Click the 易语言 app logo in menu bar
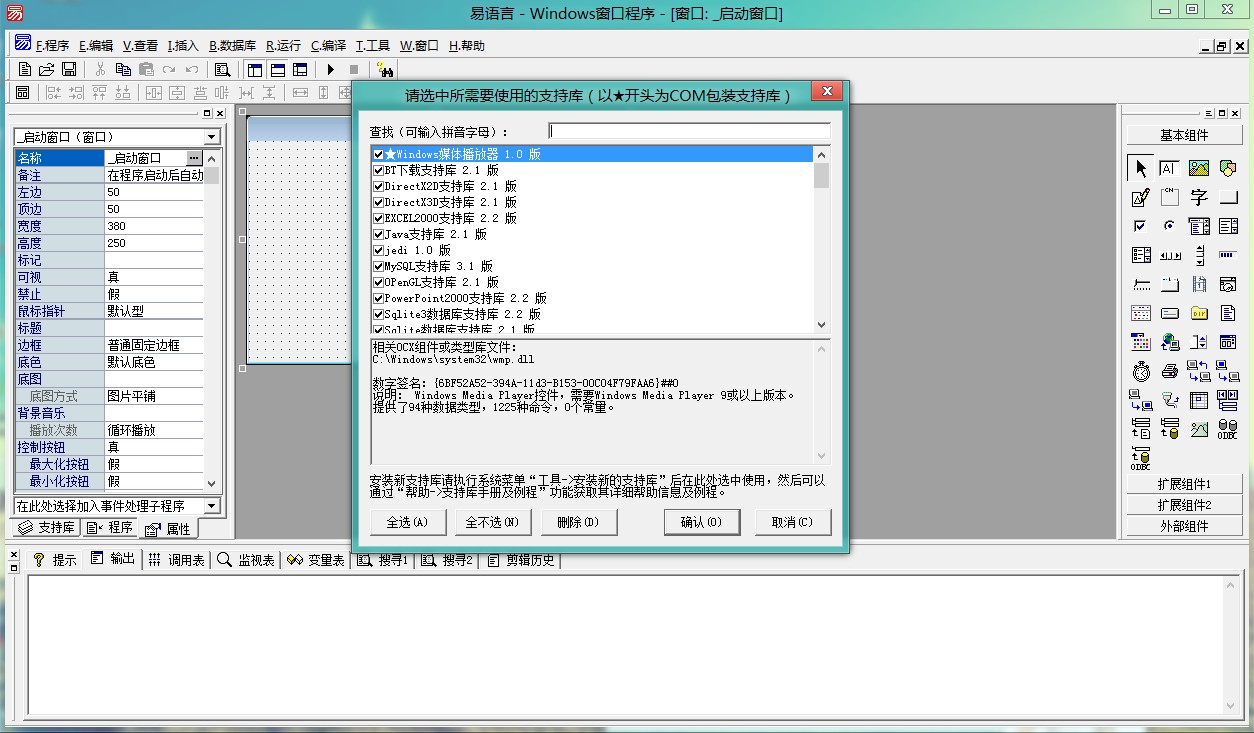 pos(23,44)
